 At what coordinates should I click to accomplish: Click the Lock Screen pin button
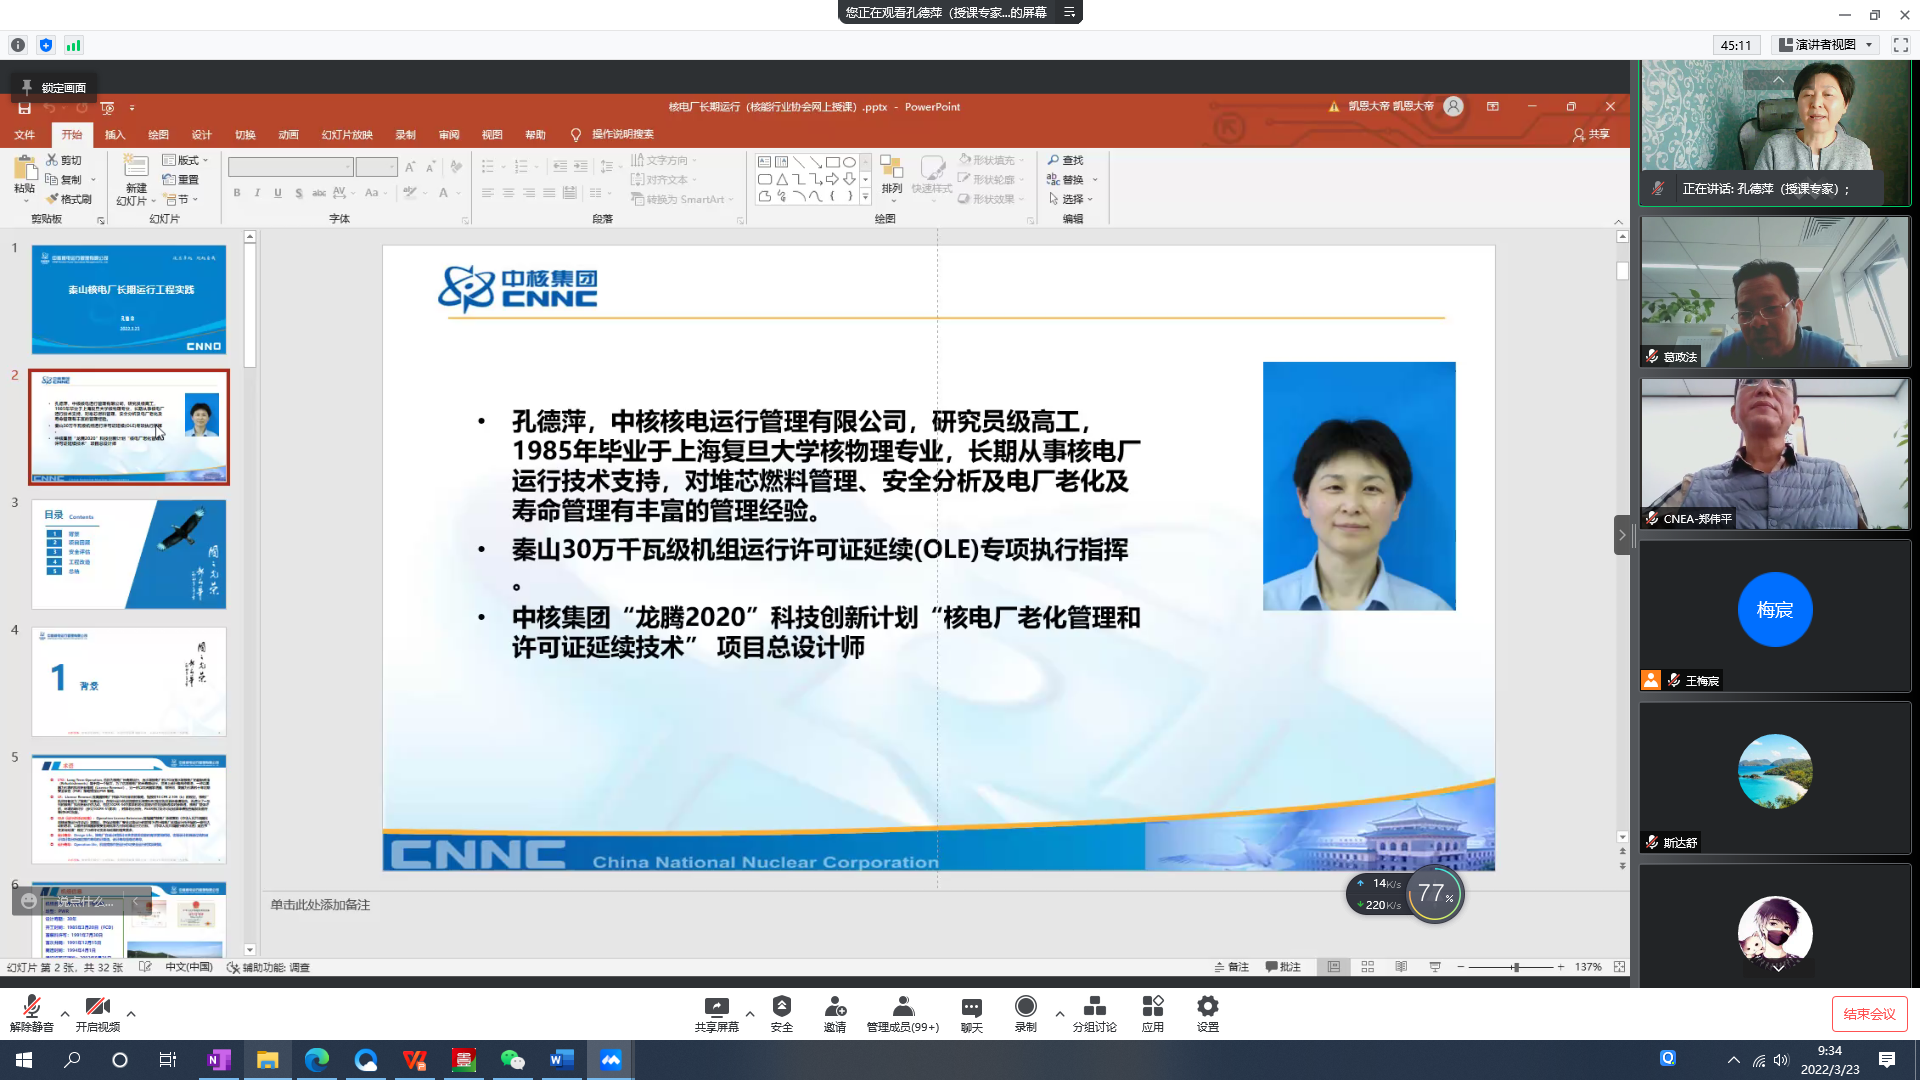(53, 88)
